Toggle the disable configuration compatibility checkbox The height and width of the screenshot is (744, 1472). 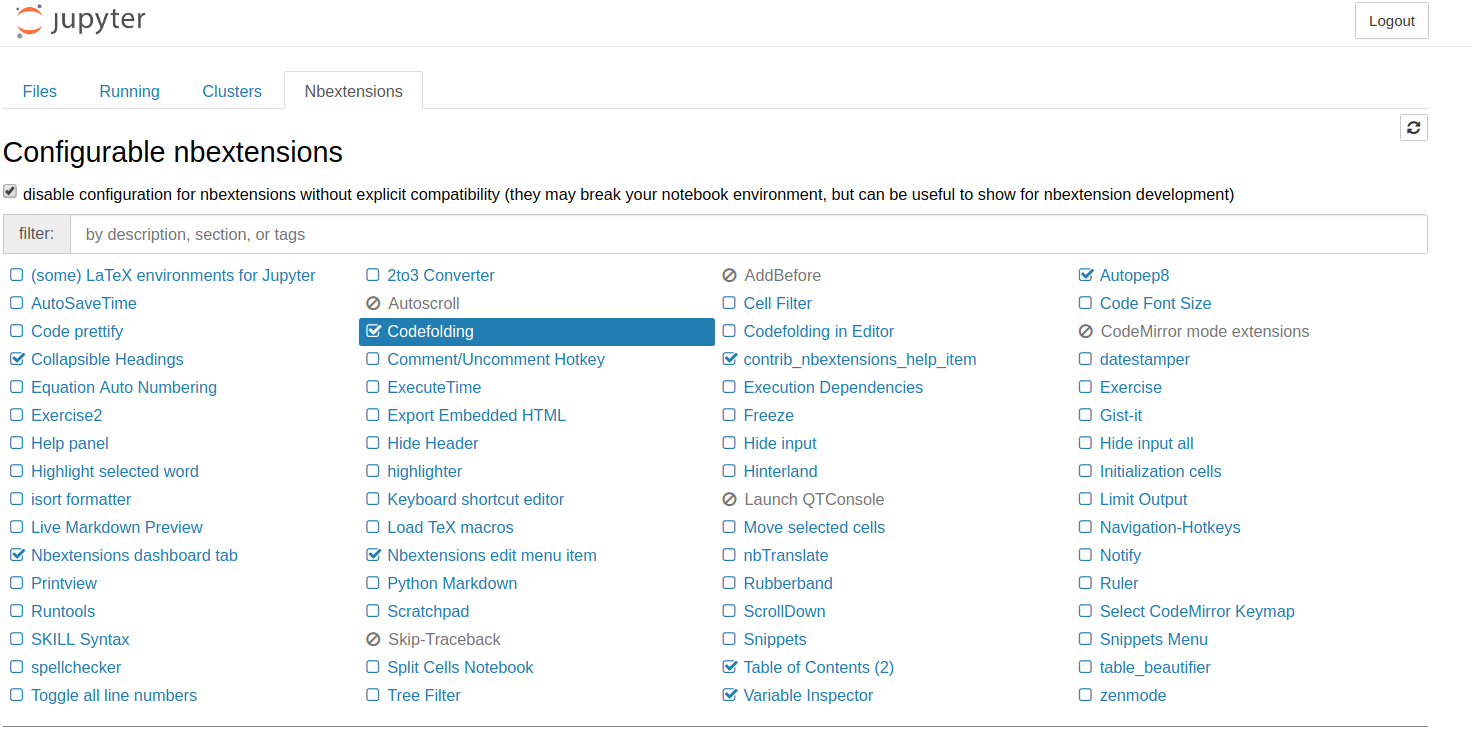pos(10,191)
